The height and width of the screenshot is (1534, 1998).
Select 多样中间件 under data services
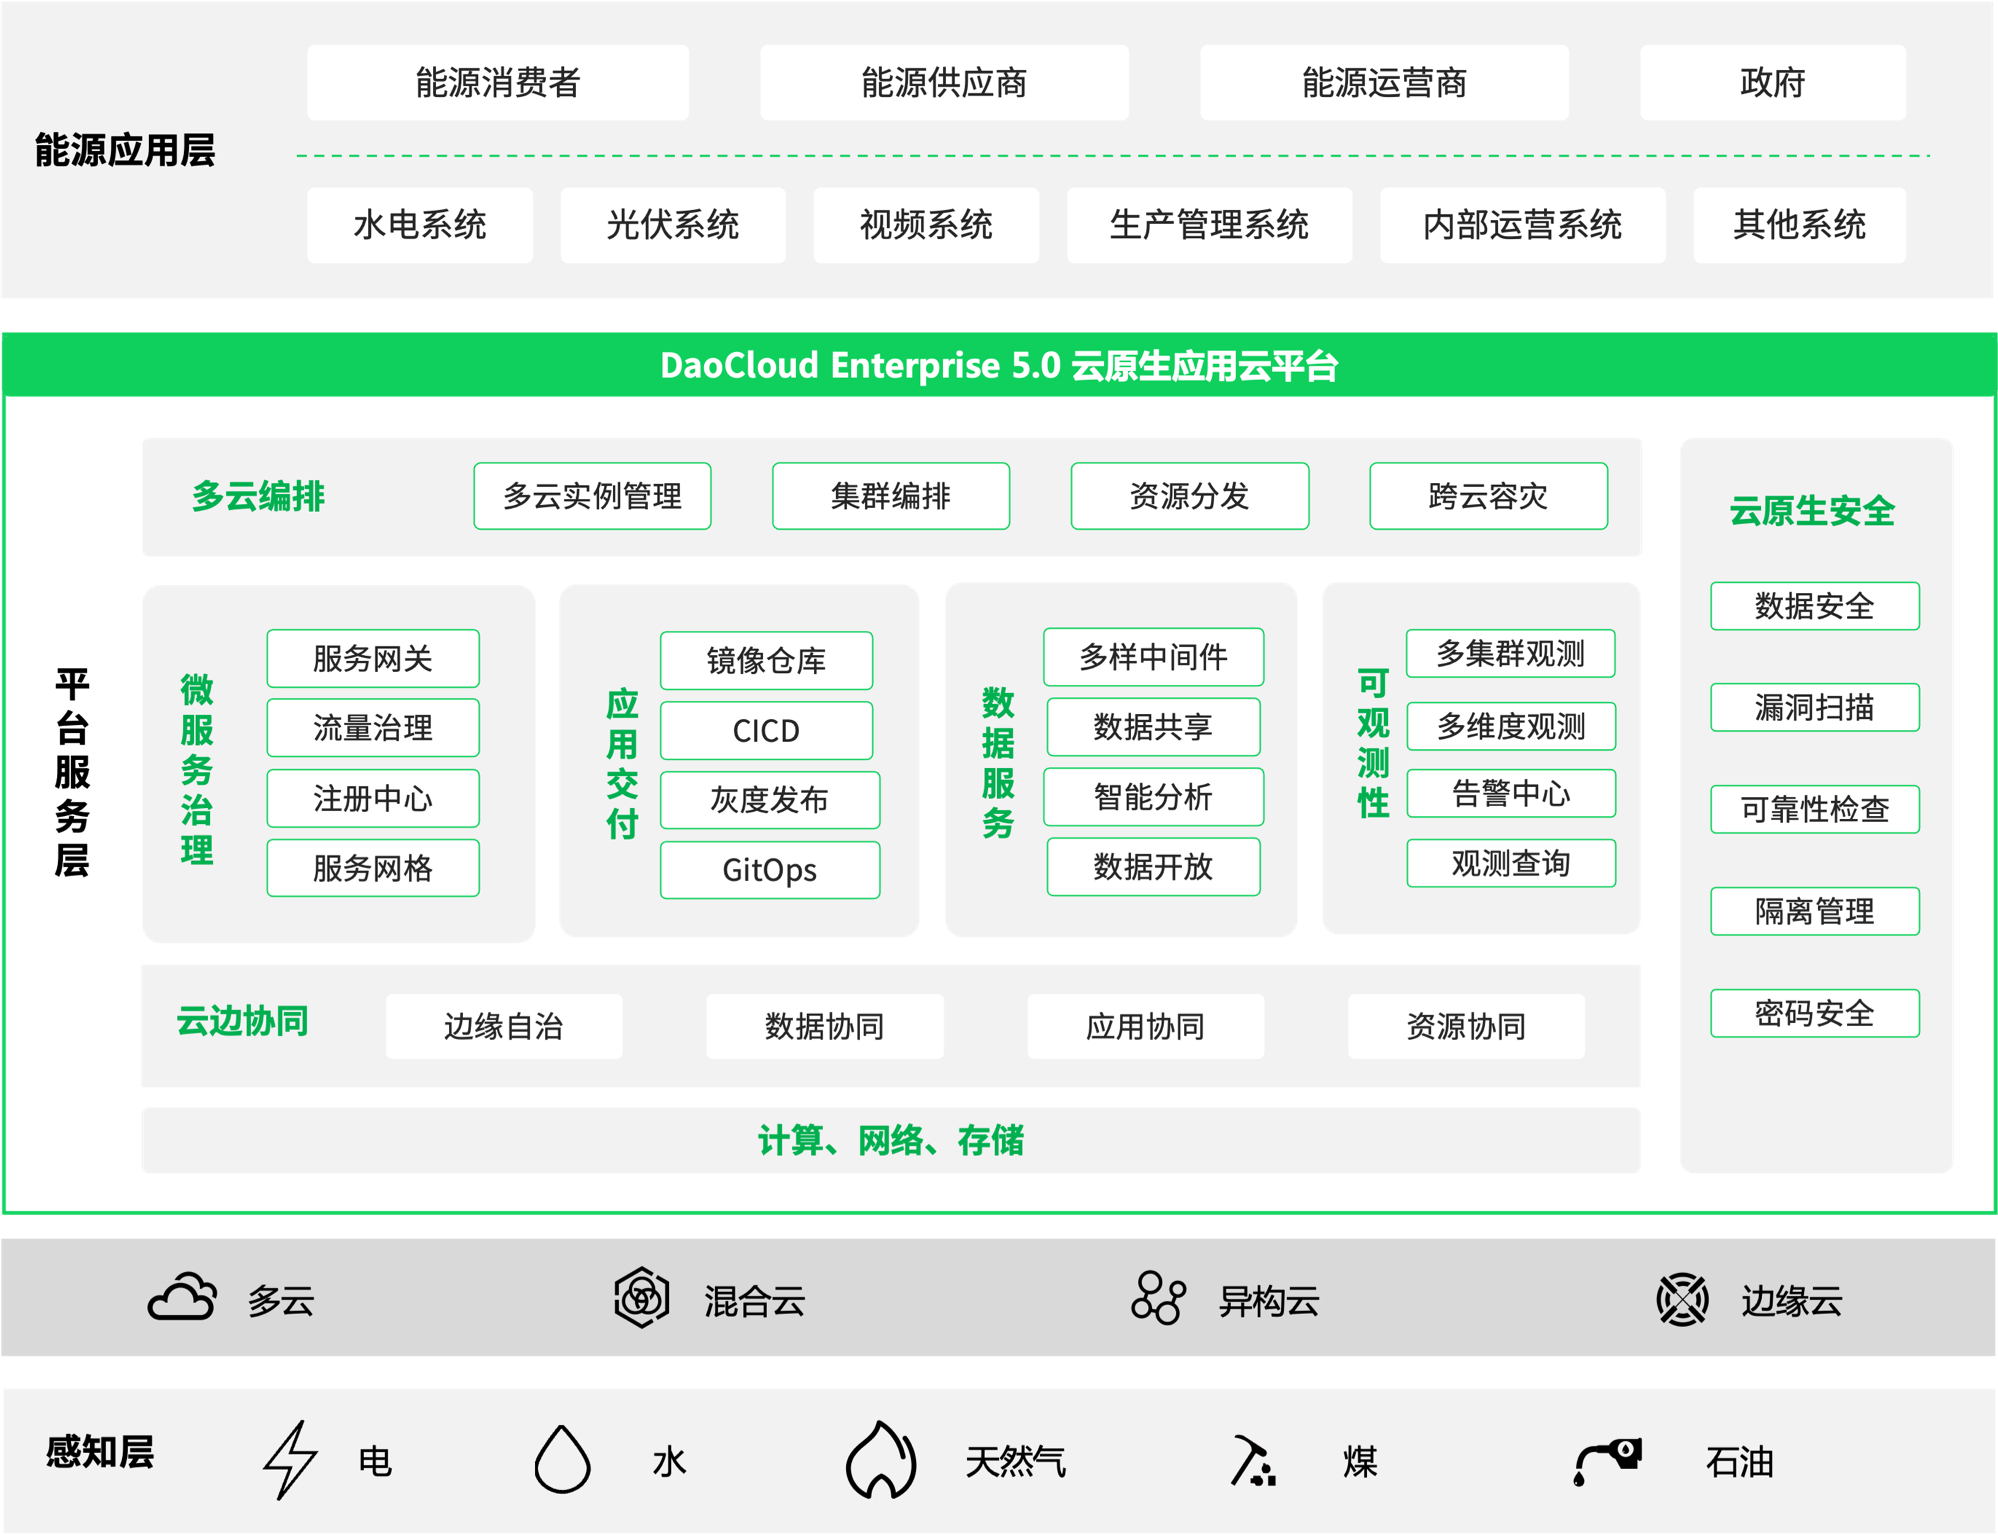pos(1153,656)
